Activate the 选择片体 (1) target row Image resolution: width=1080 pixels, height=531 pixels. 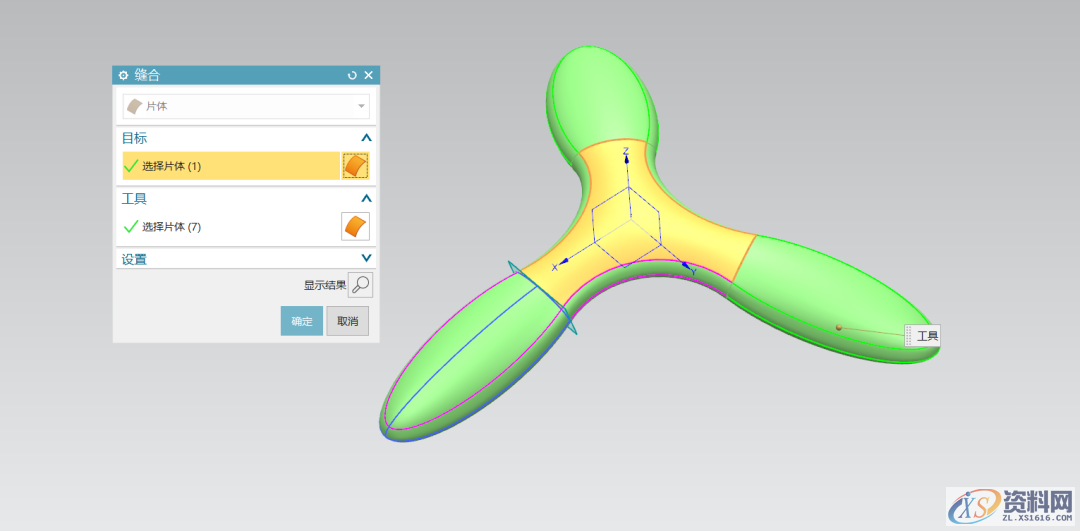pyautogui.click(x=230, y=166)
